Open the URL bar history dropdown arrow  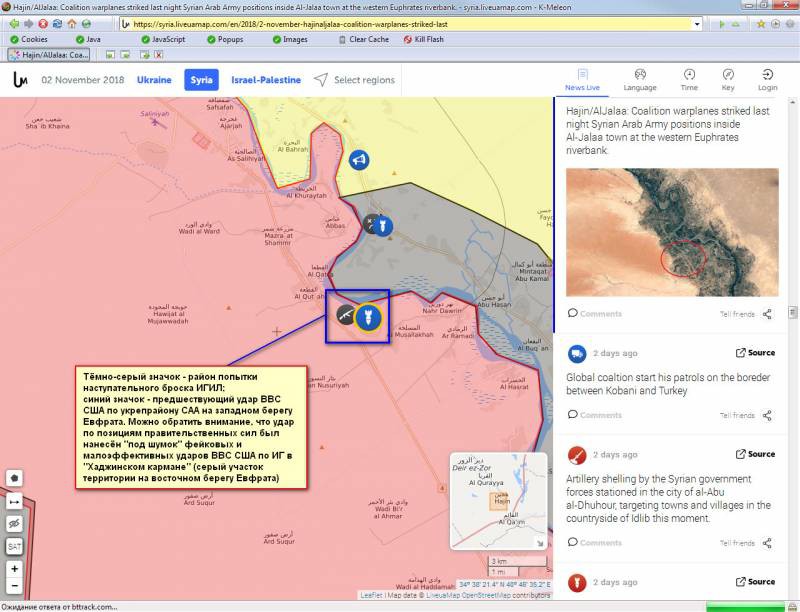(x=697, y=24)
